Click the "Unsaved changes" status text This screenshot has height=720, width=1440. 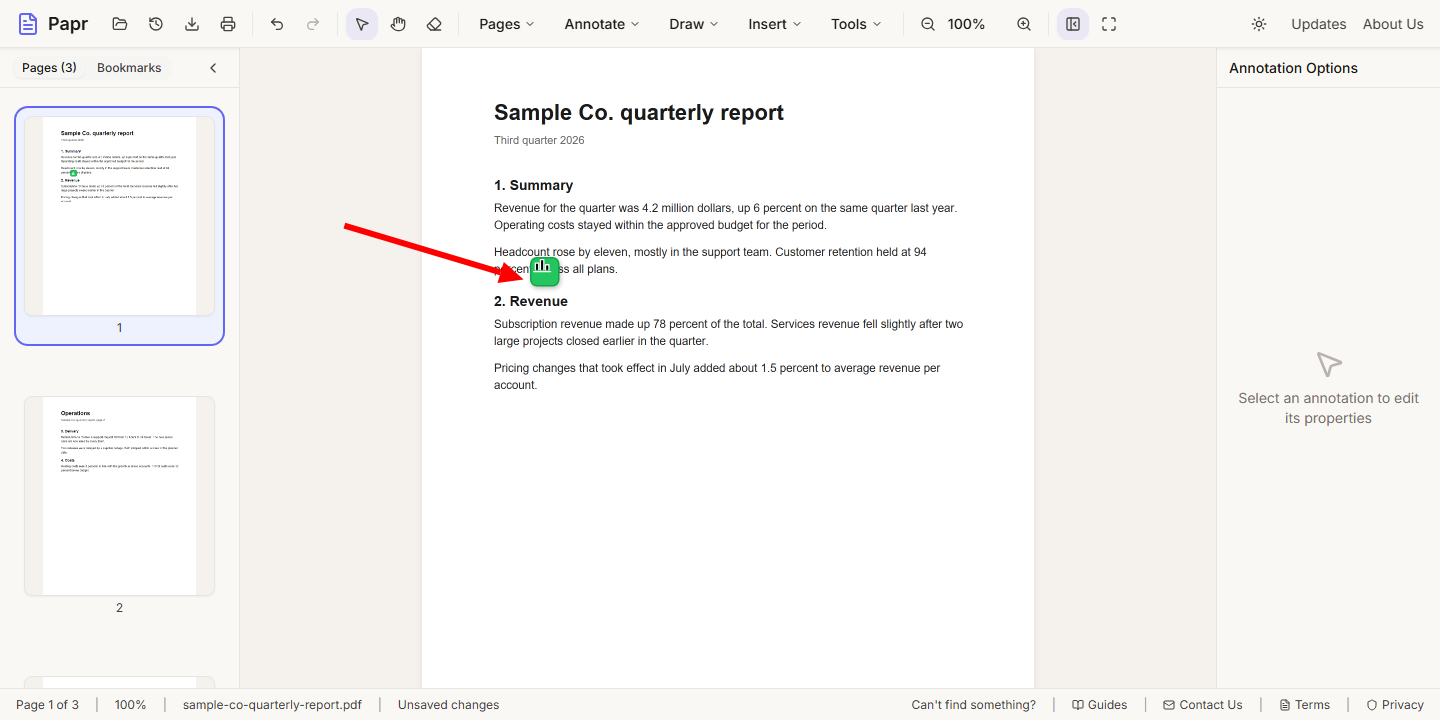click(x=448, y=705)
